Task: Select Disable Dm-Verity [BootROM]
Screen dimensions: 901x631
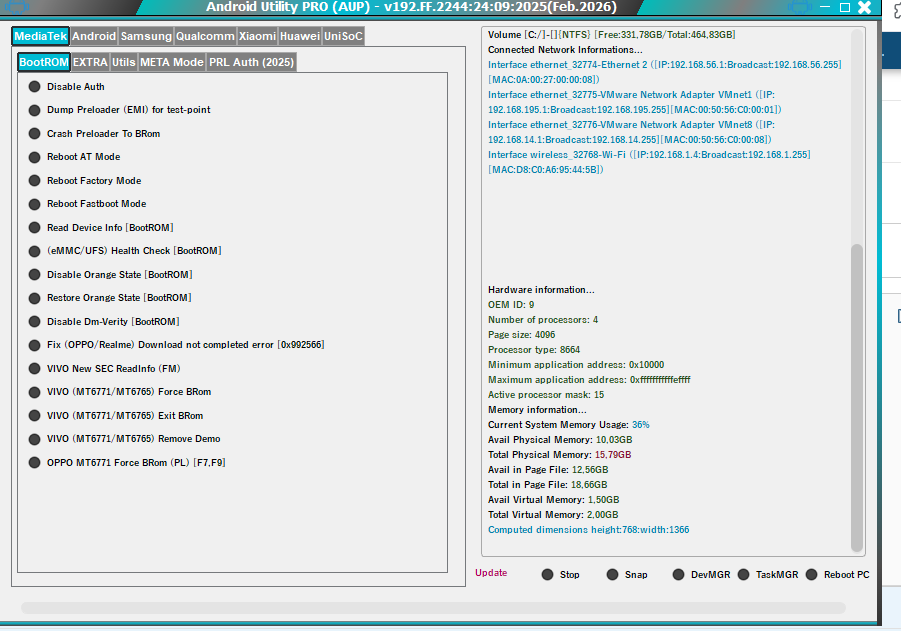Action: click(x=104, y=322)
